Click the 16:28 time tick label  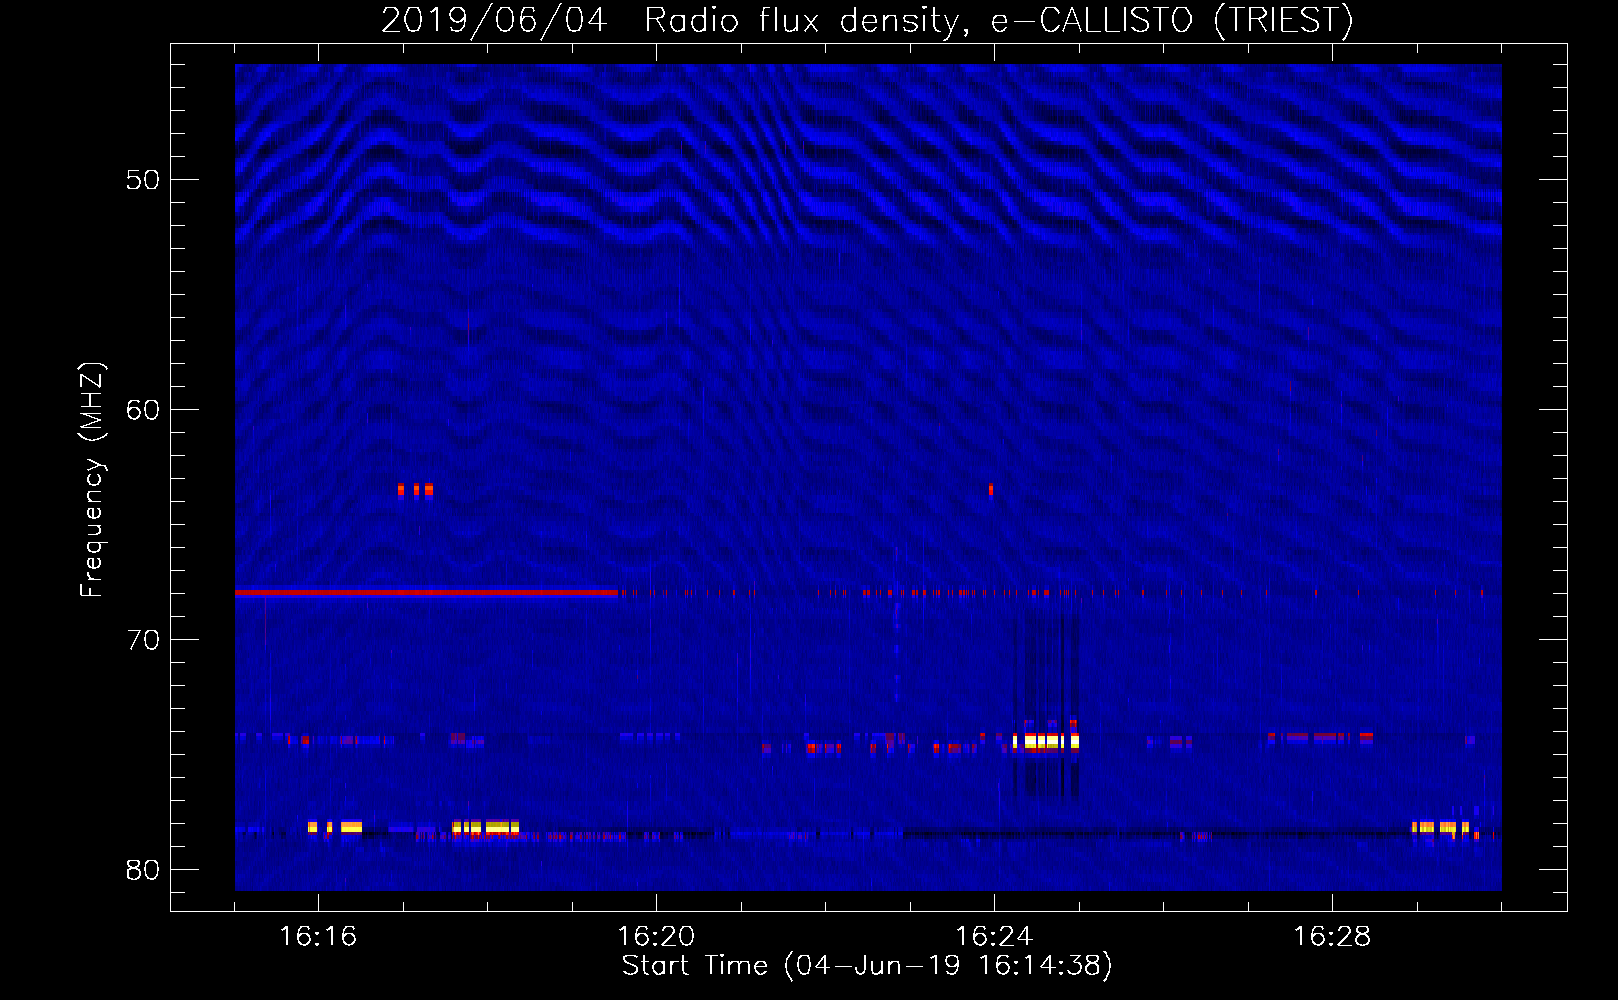[1332, 937]
